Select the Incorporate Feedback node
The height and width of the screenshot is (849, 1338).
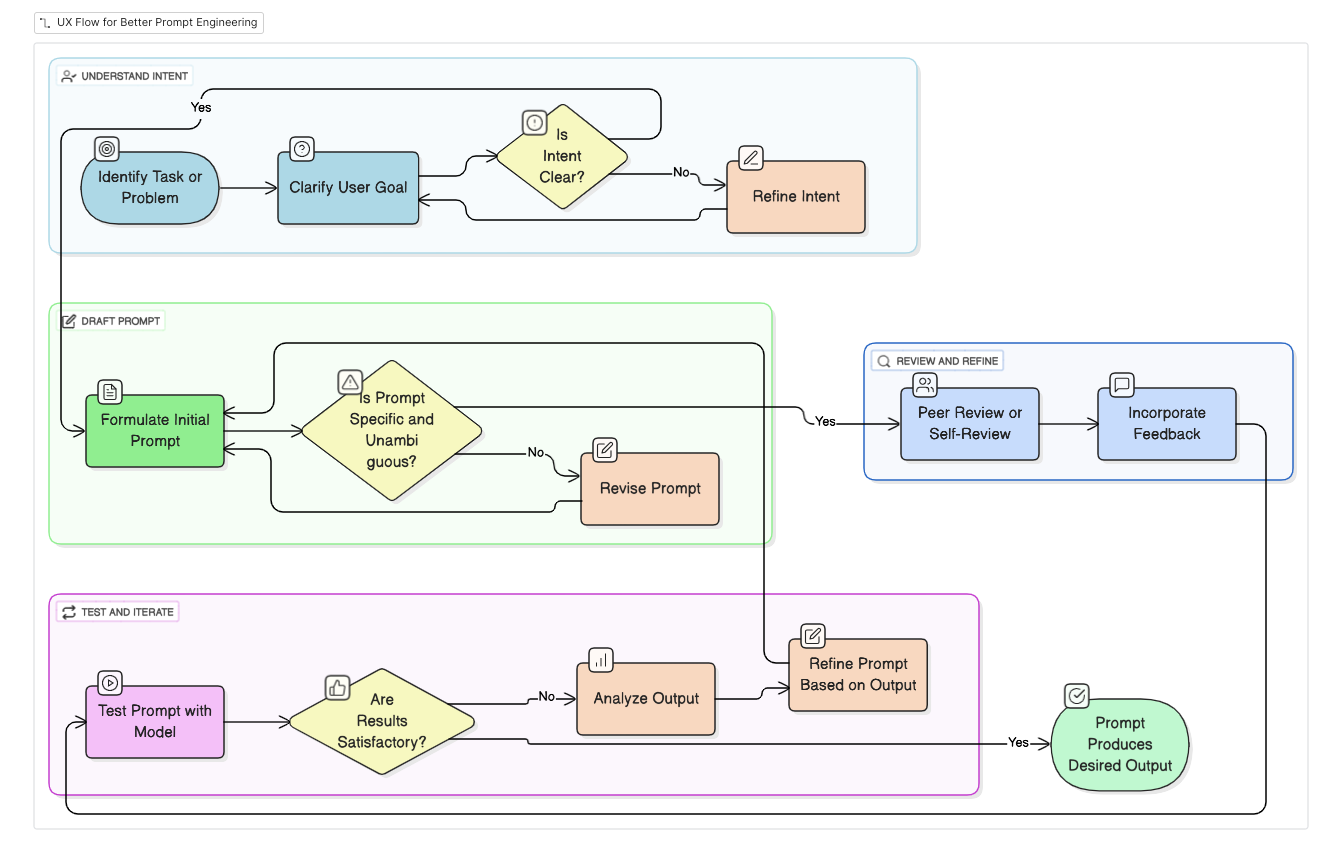click(x=1167, y=424)
